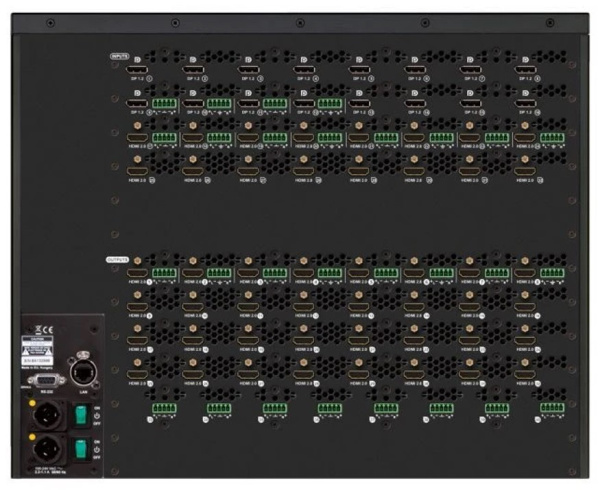
Task: Tap the yellow LED beside lower power inlet
Action: [x=32, y=437]
